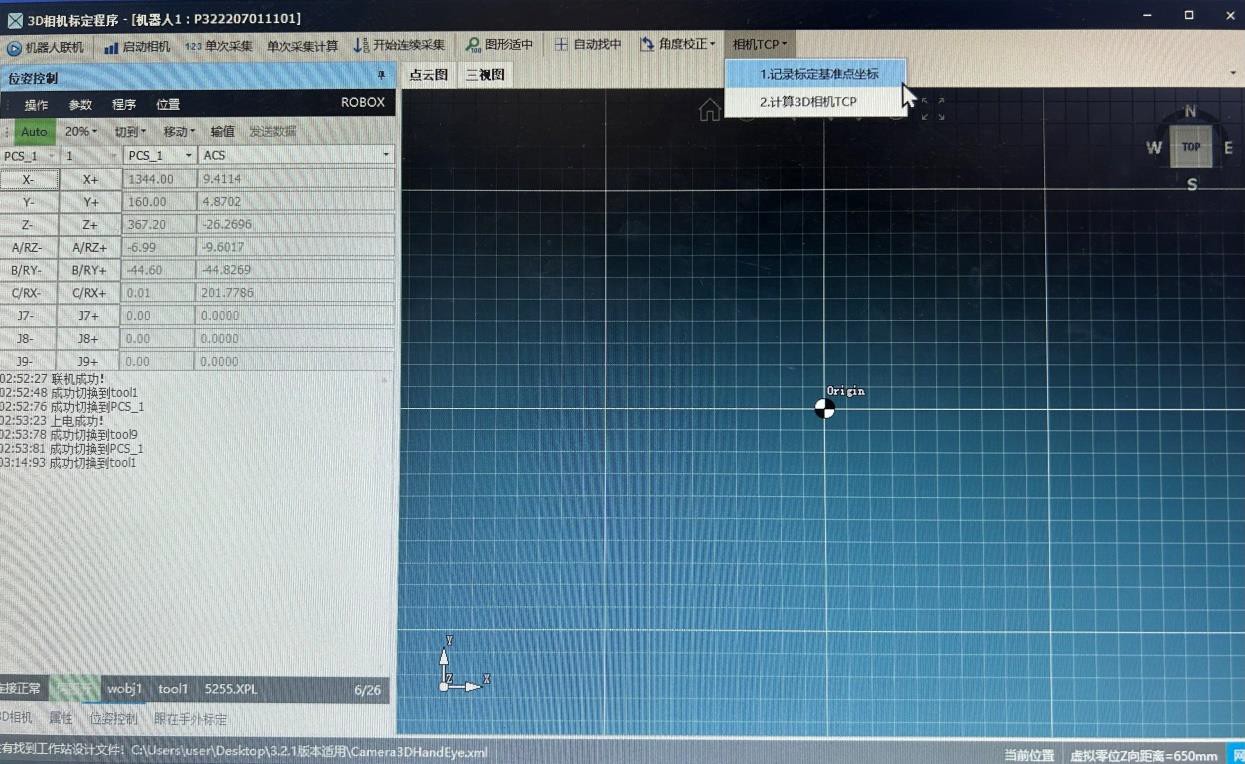Viewport: 1245px width, 764px height.
Task: Click the Z- jog button
Action: (29, 225)
